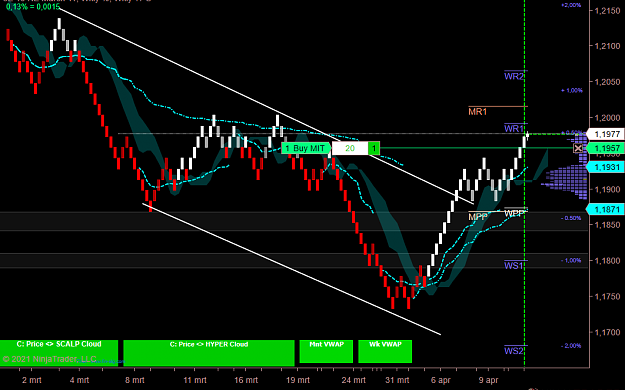Viewport: 625px width, 390px height.
Task: Toggle 'C: Price <> HYPER Cloud' button
Action: pos(209,353)
